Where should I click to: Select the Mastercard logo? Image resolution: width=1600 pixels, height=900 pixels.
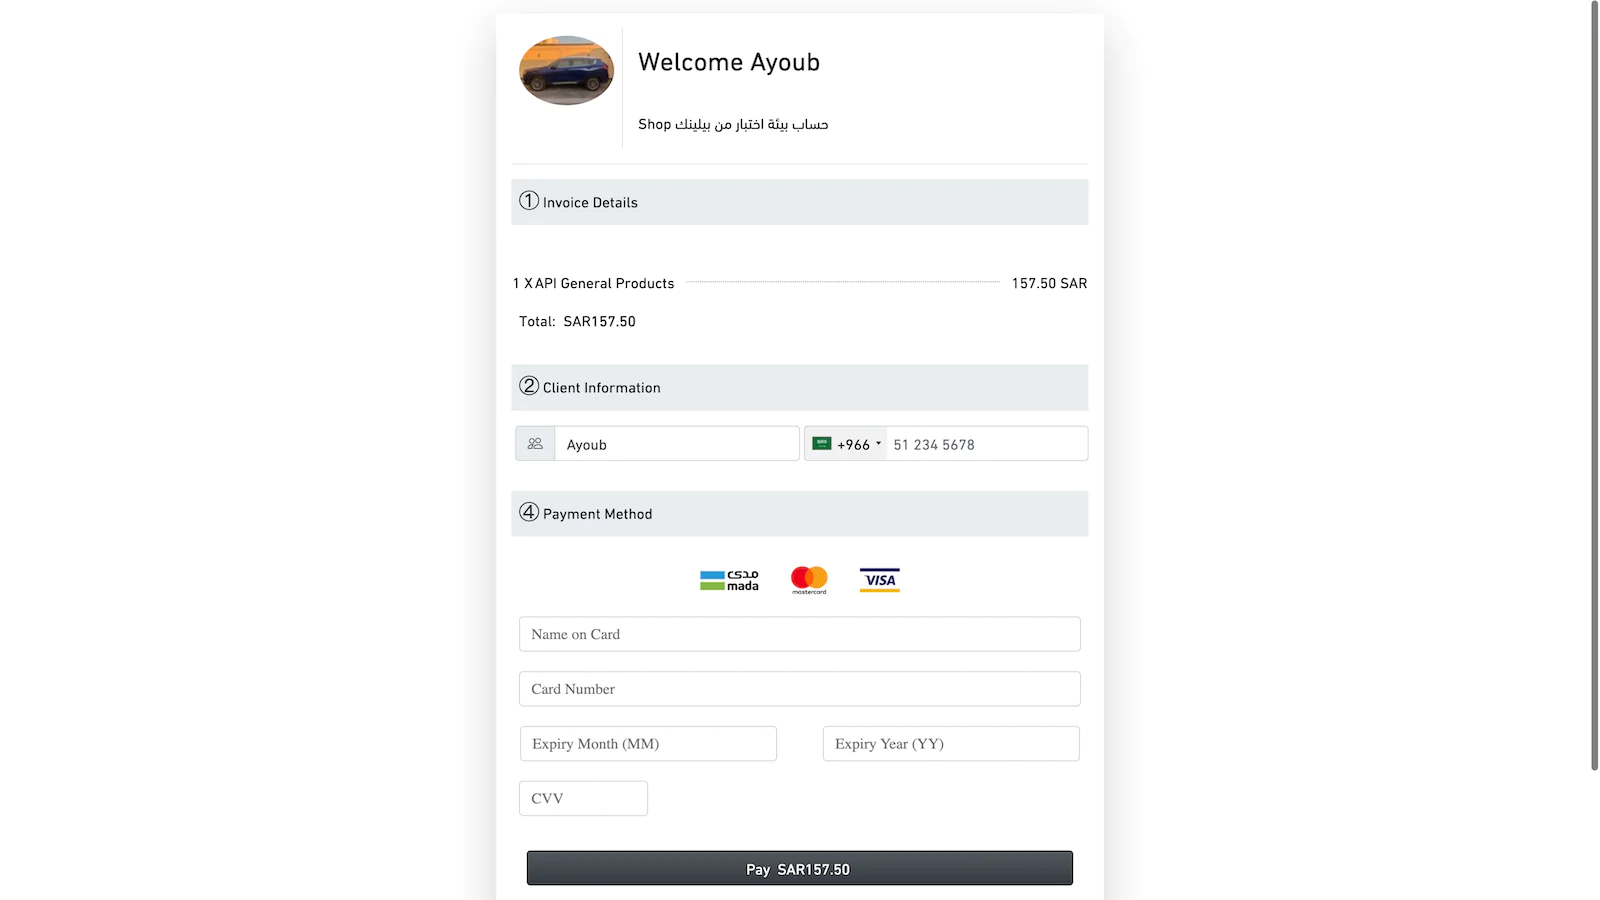click(x=809, y=580)
